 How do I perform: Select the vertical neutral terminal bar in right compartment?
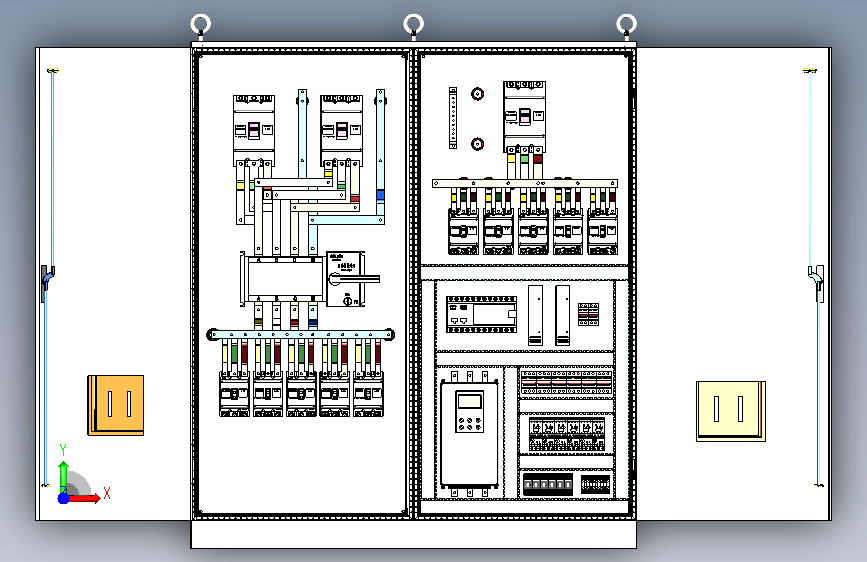pyautogui.click(x=453, y=118)
